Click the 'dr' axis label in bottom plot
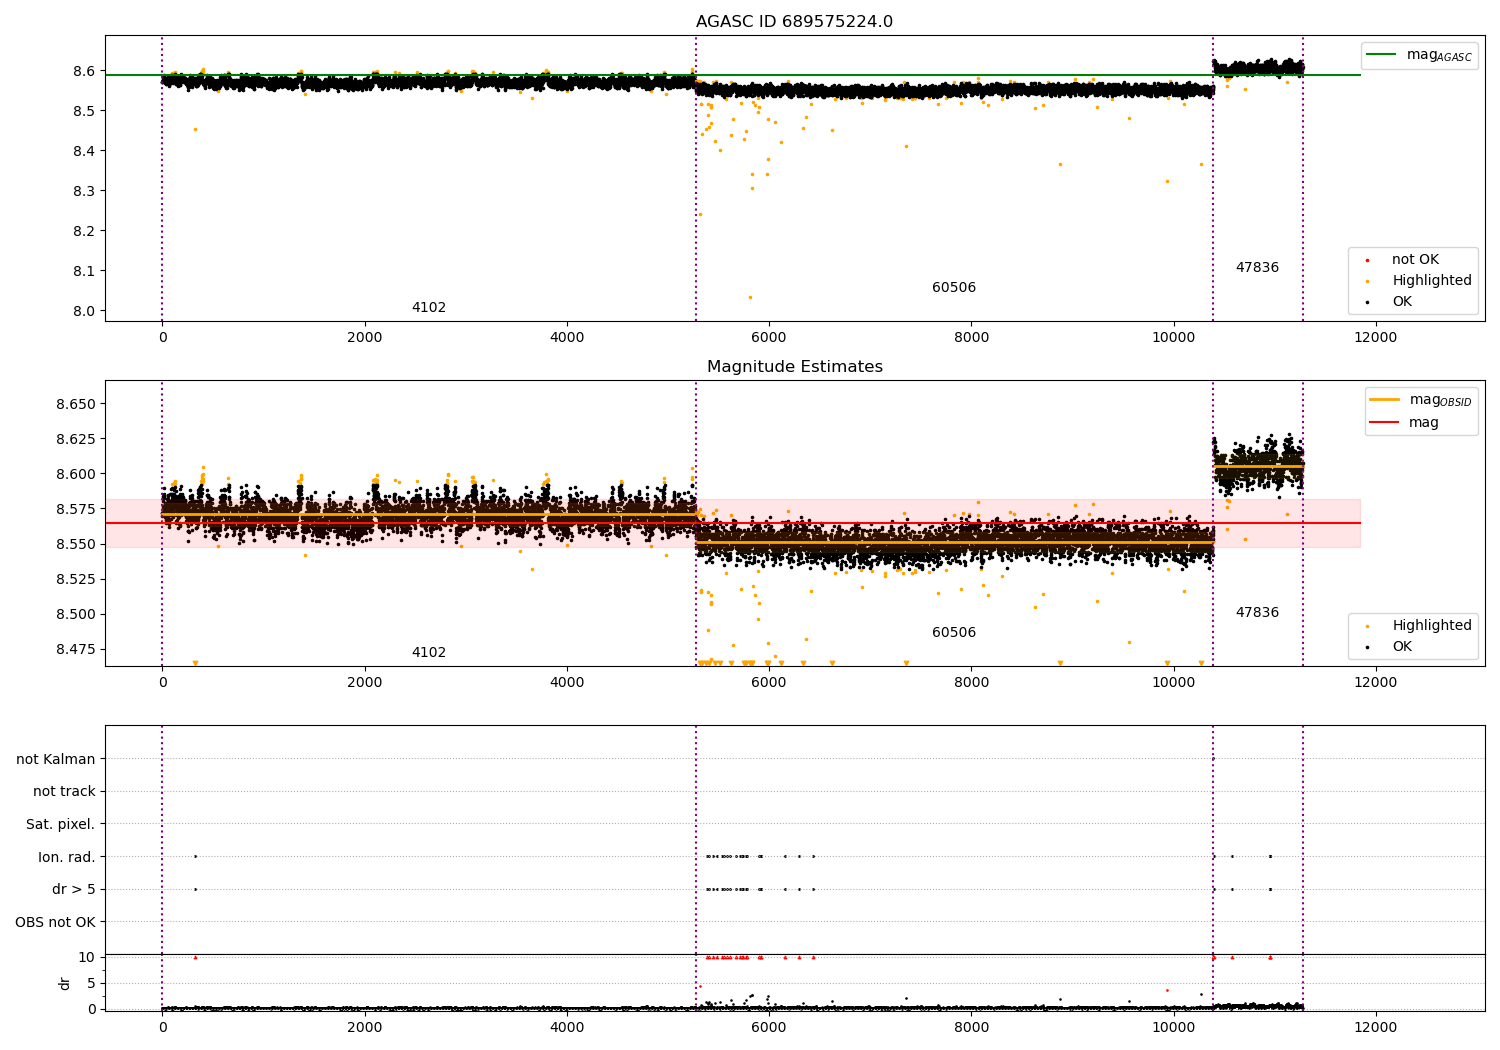Image resolution: width=1500 pixels, height=1050 pixels. pos(65,983)
